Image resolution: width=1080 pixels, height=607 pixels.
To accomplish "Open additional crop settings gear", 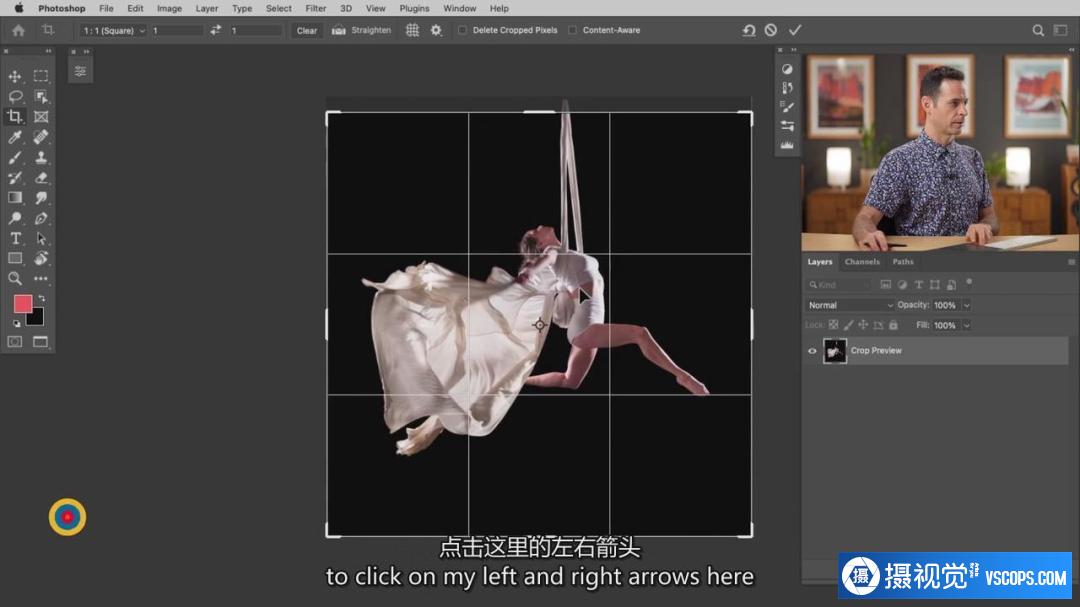I will point(436,30).
